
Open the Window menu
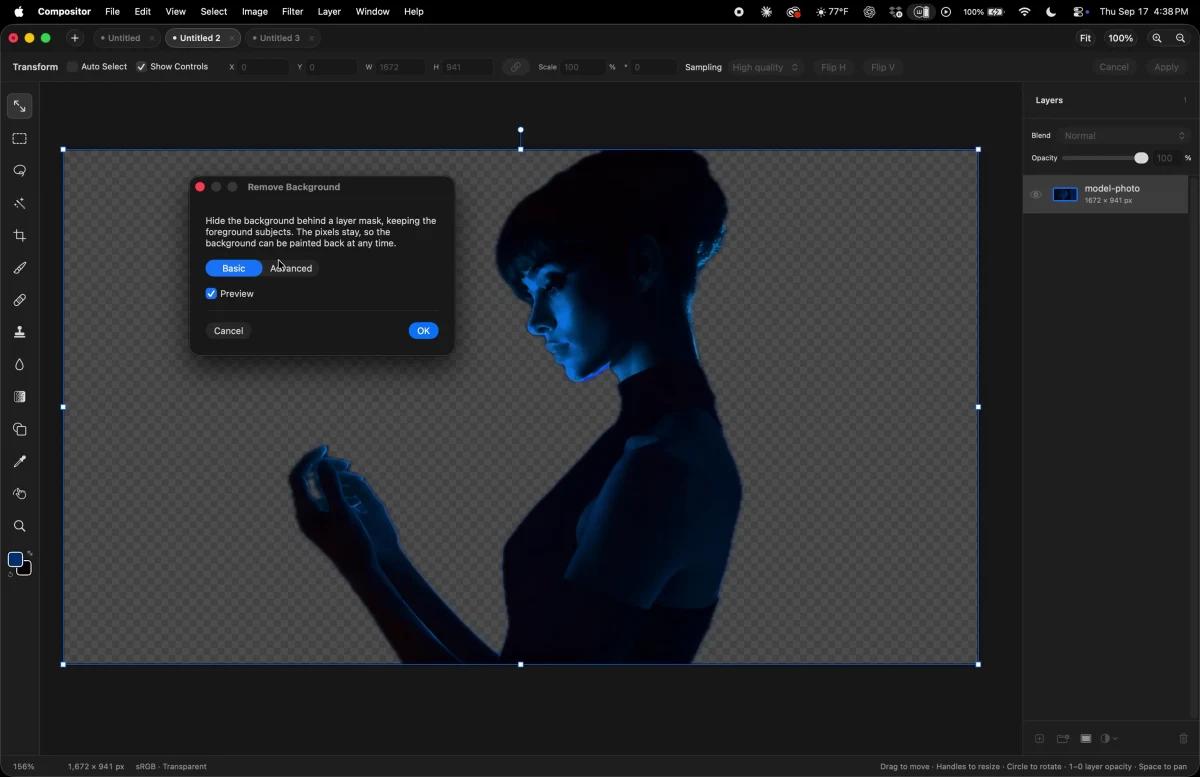[373, 12]
